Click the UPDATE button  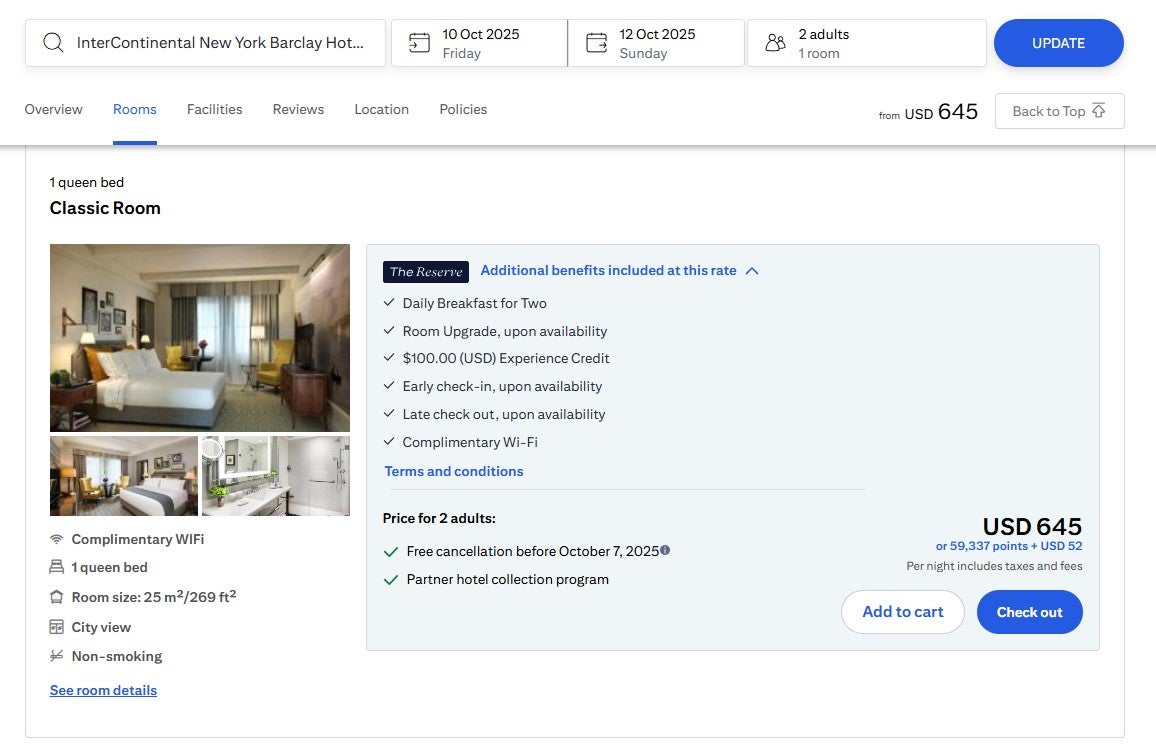pyautogui.click(x=1059, y=43)
